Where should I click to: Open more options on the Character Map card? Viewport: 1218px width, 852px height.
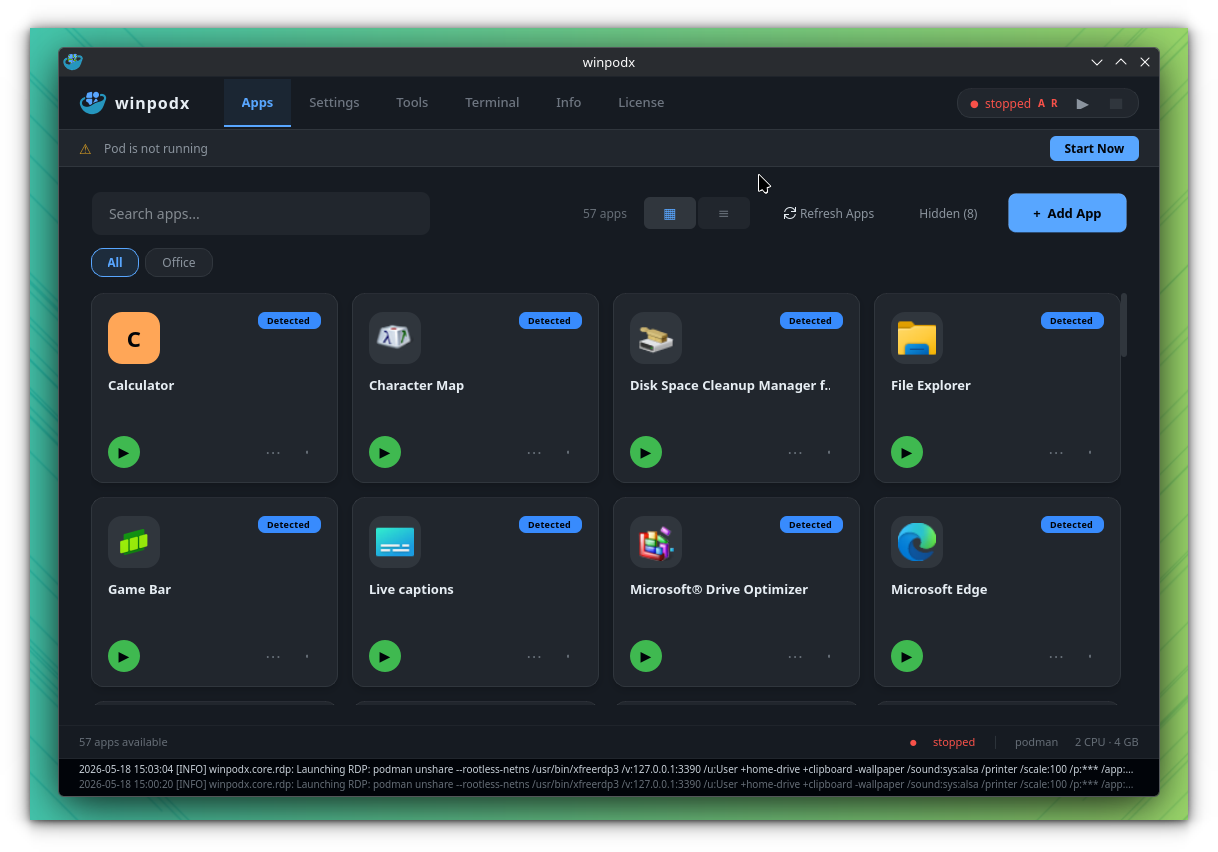534,453
